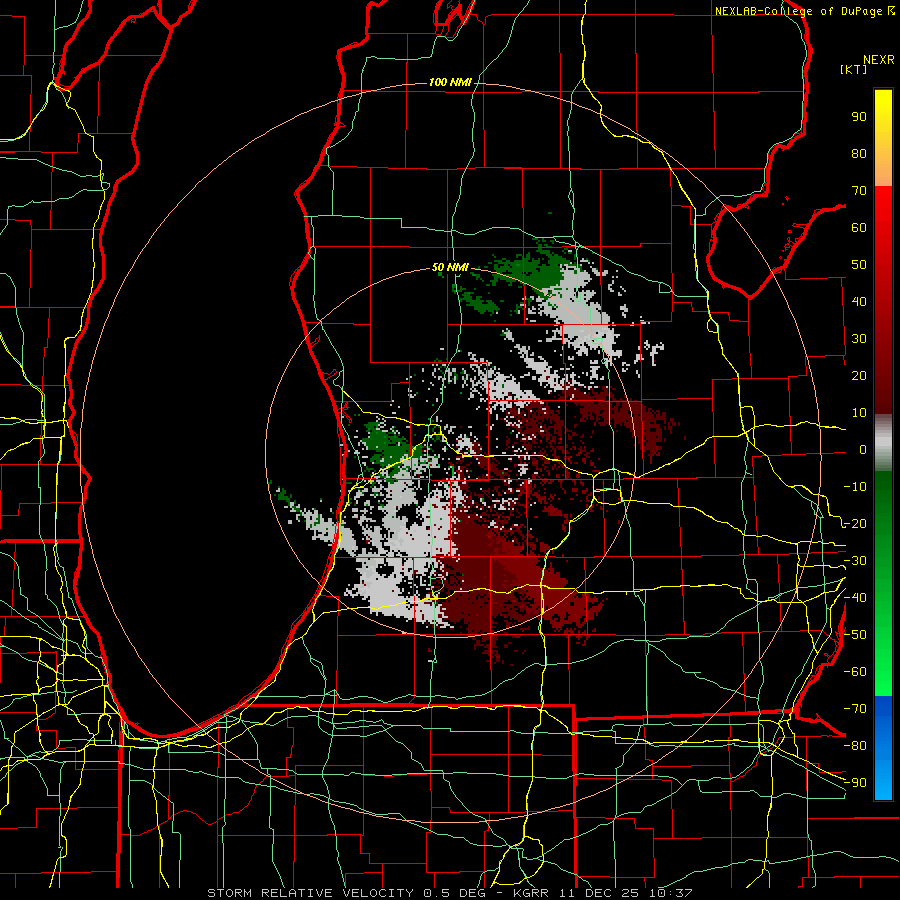Click the [KT] units label

point(854,69)
